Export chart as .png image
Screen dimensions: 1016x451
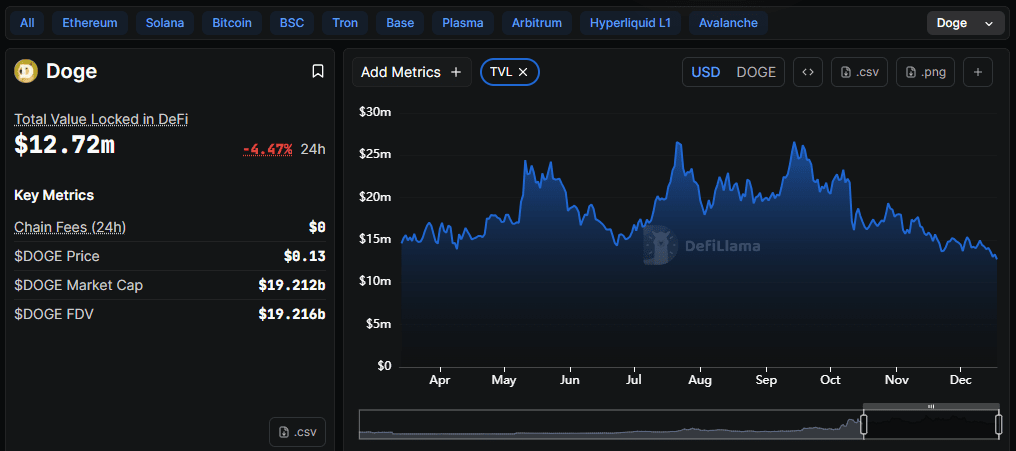click(925, 72)
